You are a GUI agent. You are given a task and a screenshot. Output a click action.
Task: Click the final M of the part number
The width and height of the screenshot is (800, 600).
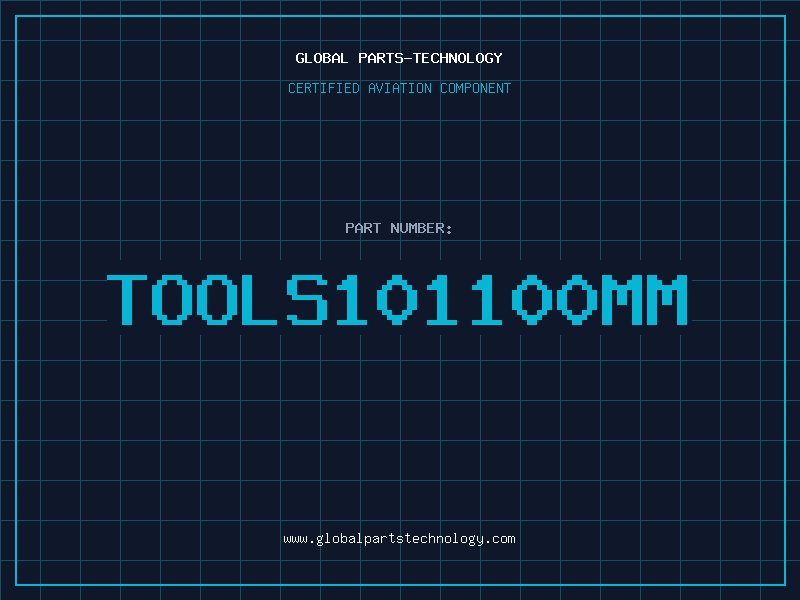(668, 300)
